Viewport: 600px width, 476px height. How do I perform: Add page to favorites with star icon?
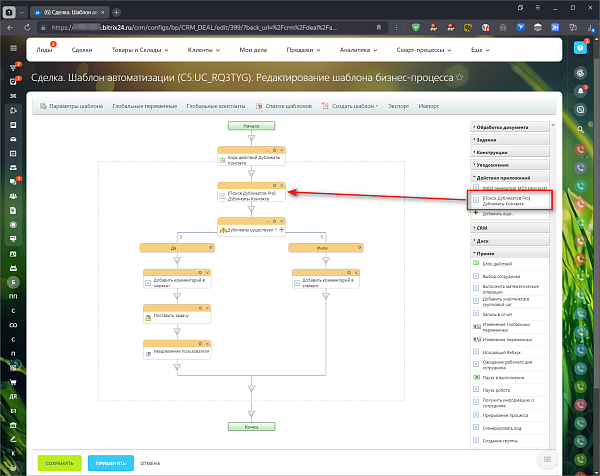(x=460, y=77)
